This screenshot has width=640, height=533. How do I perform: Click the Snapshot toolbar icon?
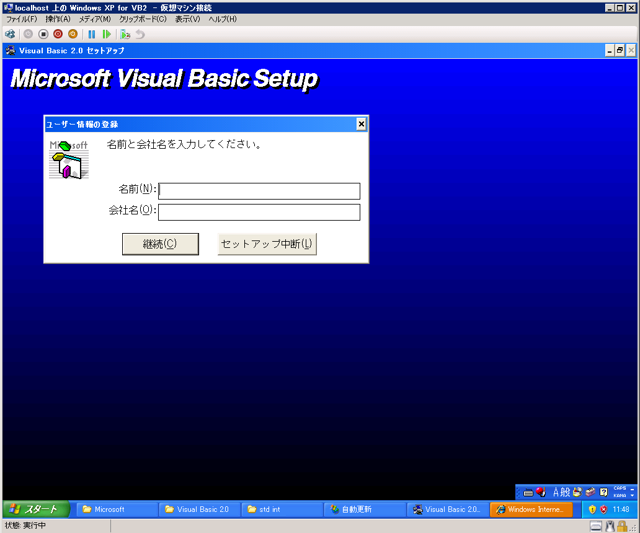coord(125,34)
